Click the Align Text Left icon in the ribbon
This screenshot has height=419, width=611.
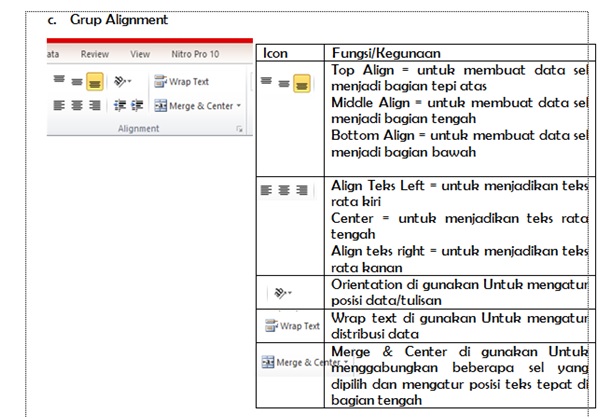click(59, 105)
